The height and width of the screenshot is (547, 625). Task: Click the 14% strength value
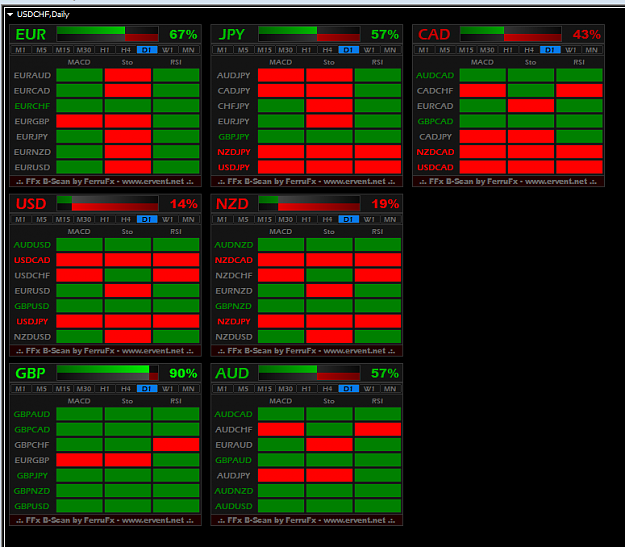pyautogui.click(x=184, y=204)
